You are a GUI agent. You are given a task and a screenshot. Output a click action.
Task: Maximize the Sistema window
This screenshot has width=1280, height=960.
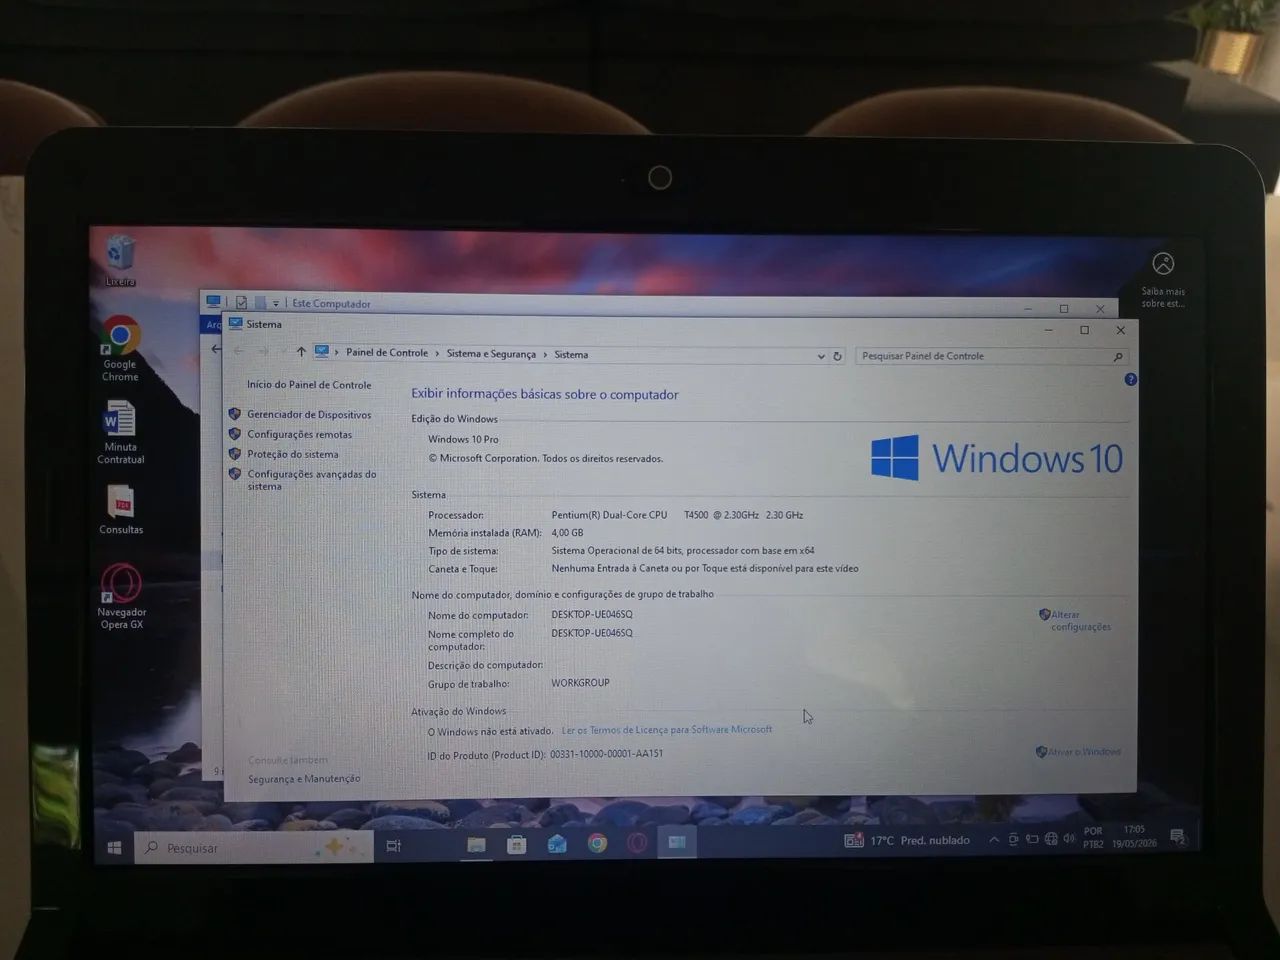pyautogui.click(x=1084, y=330)
